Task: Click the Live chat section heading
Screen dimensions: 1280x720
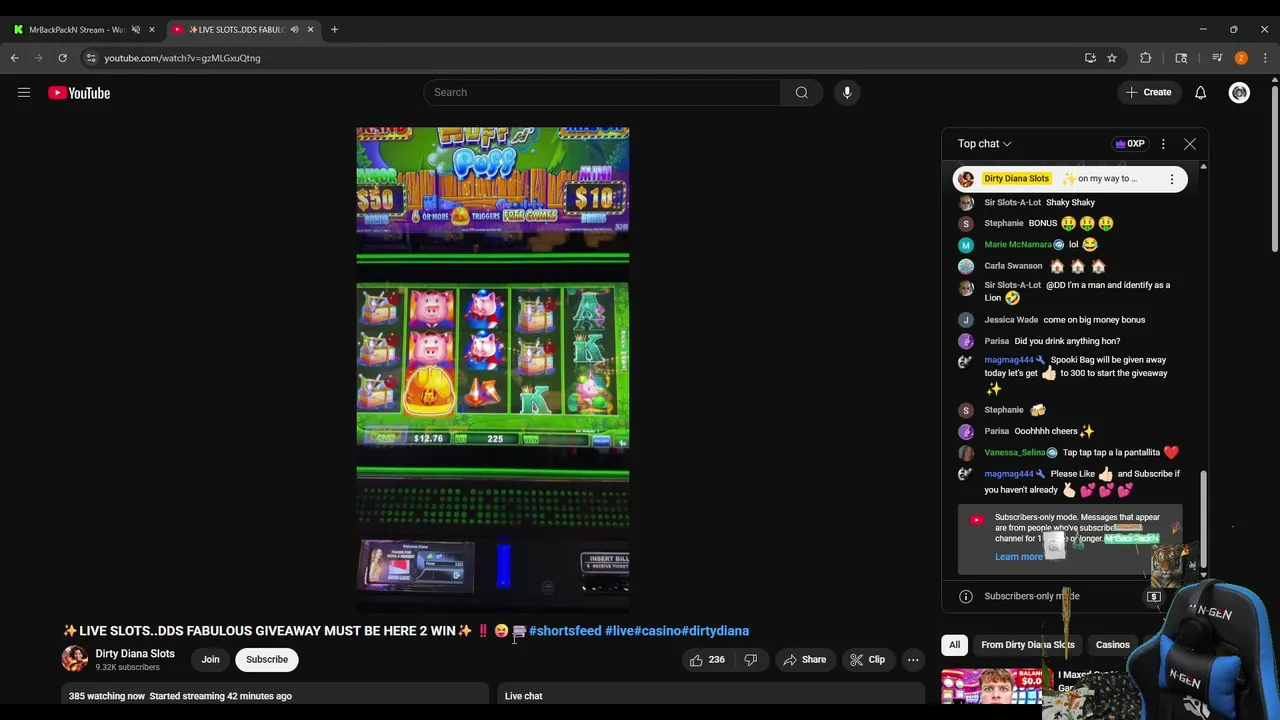Action: pyautogui.click(x=523, y=696)
